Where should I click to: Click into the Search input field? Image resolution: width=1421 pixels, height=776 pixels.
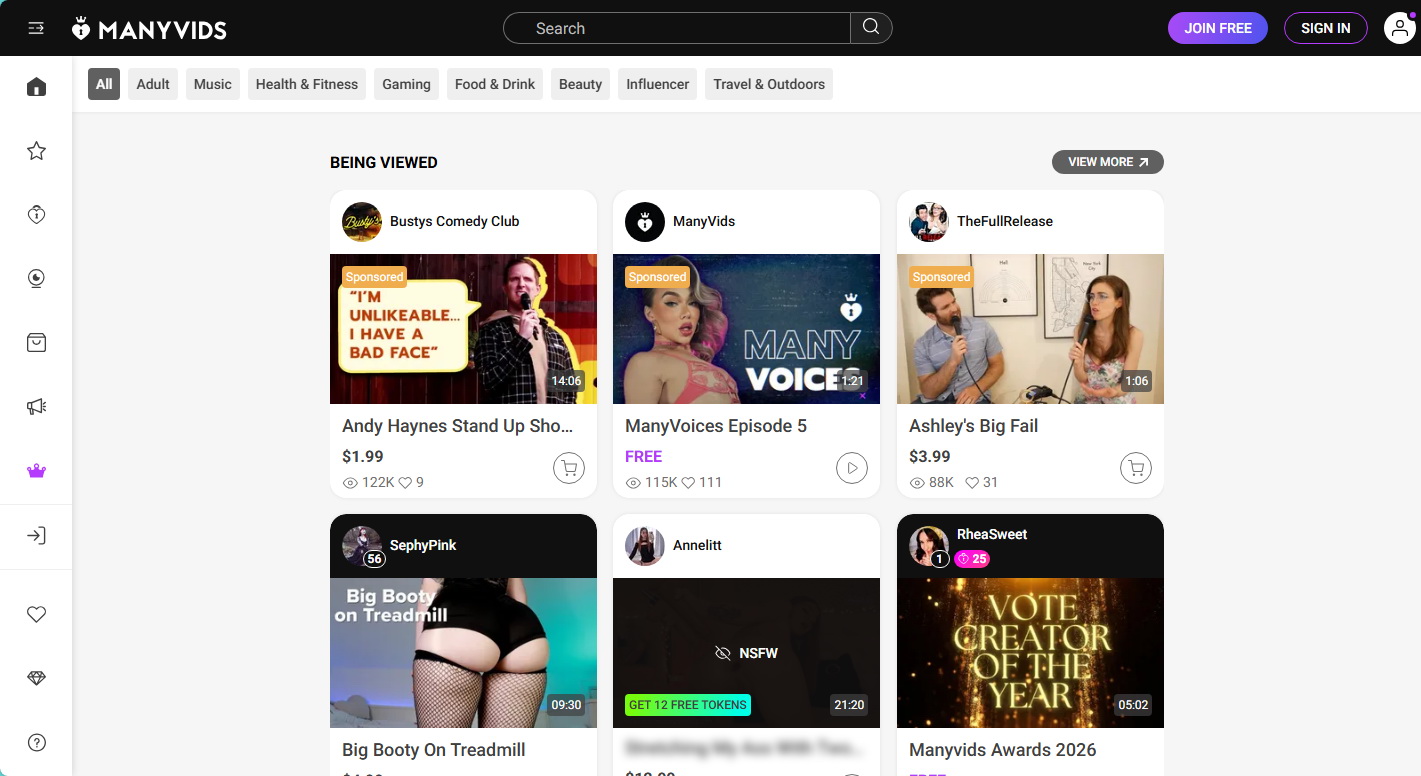point(677,28)
